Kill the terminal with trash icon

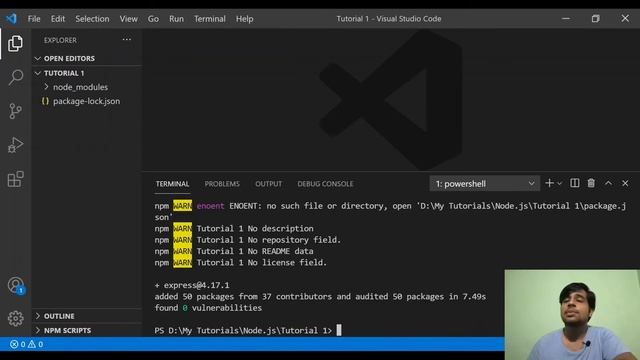pyautogui.click(x=591, y=183)
